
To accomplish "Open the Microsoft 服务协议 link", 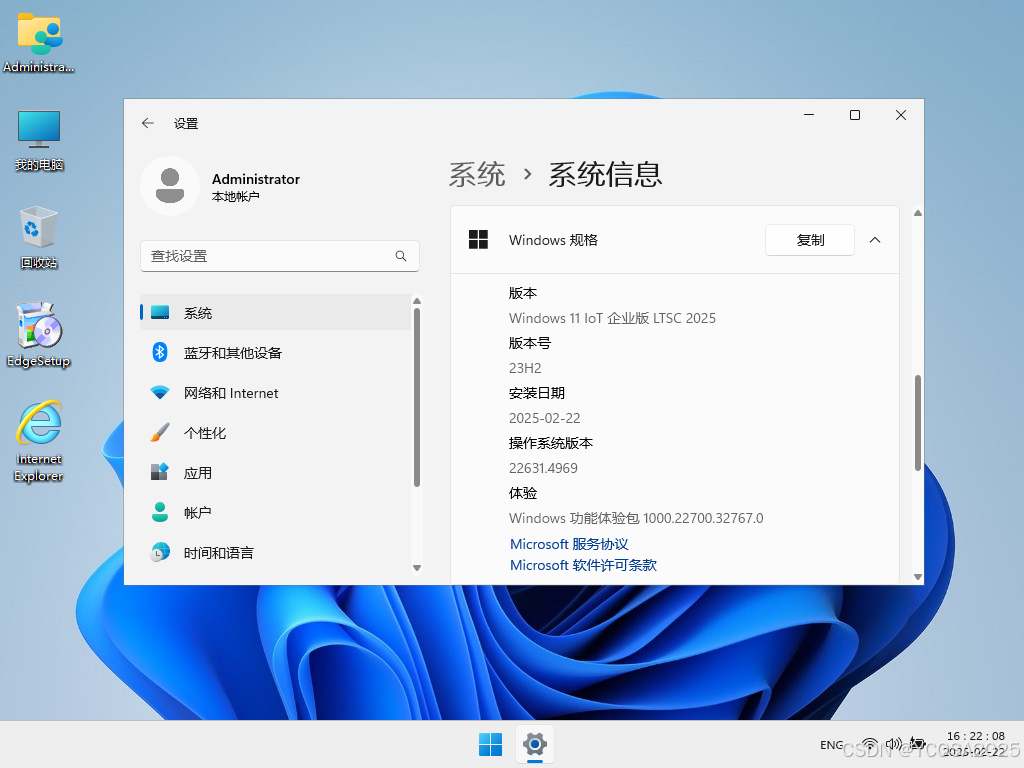I will click(x=569, y=544).
